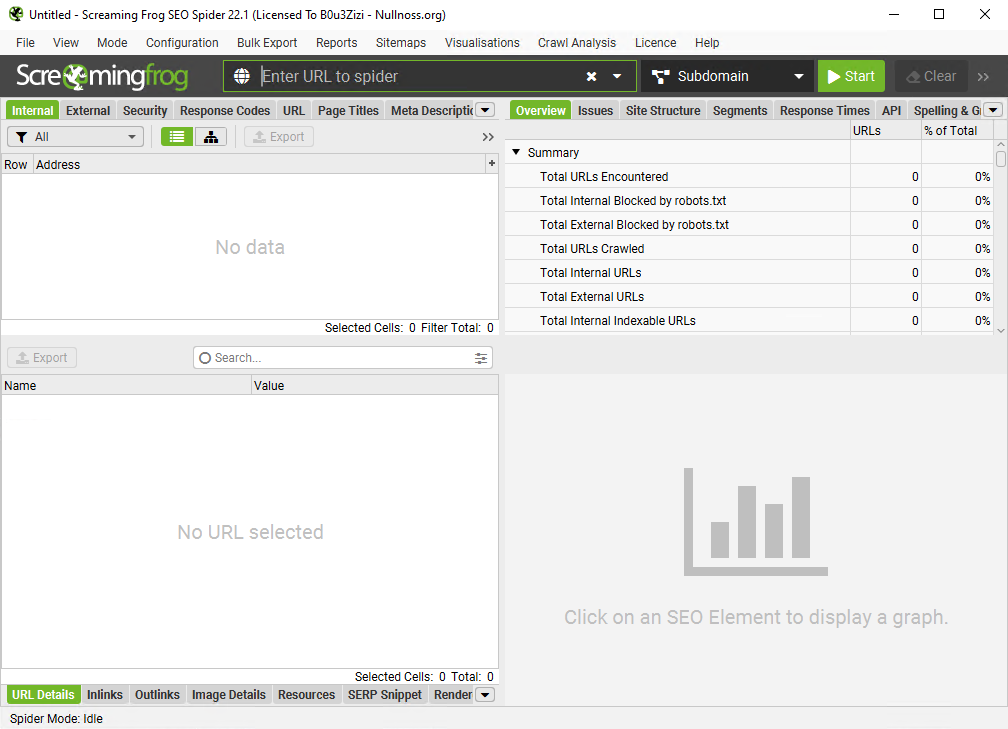1008x729 pixels.
Task: Select Total Internal Indexable URLs row
Action: [749, 320]
